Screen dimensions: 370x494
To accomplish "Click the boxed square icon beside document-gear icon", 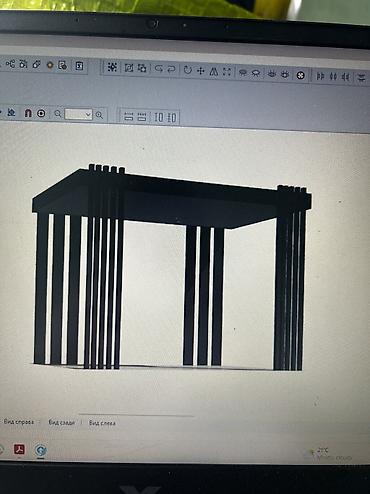I will coord(79,66).
